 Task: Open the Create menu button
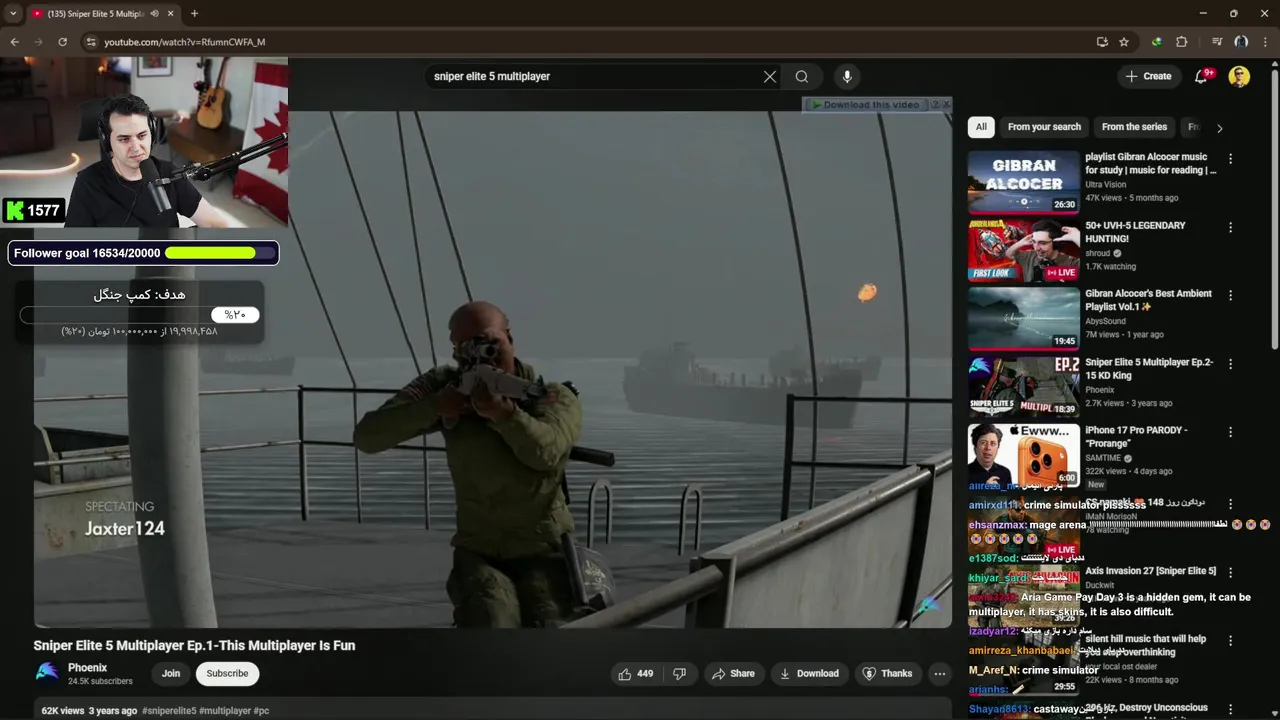(x=1148, y=76)
